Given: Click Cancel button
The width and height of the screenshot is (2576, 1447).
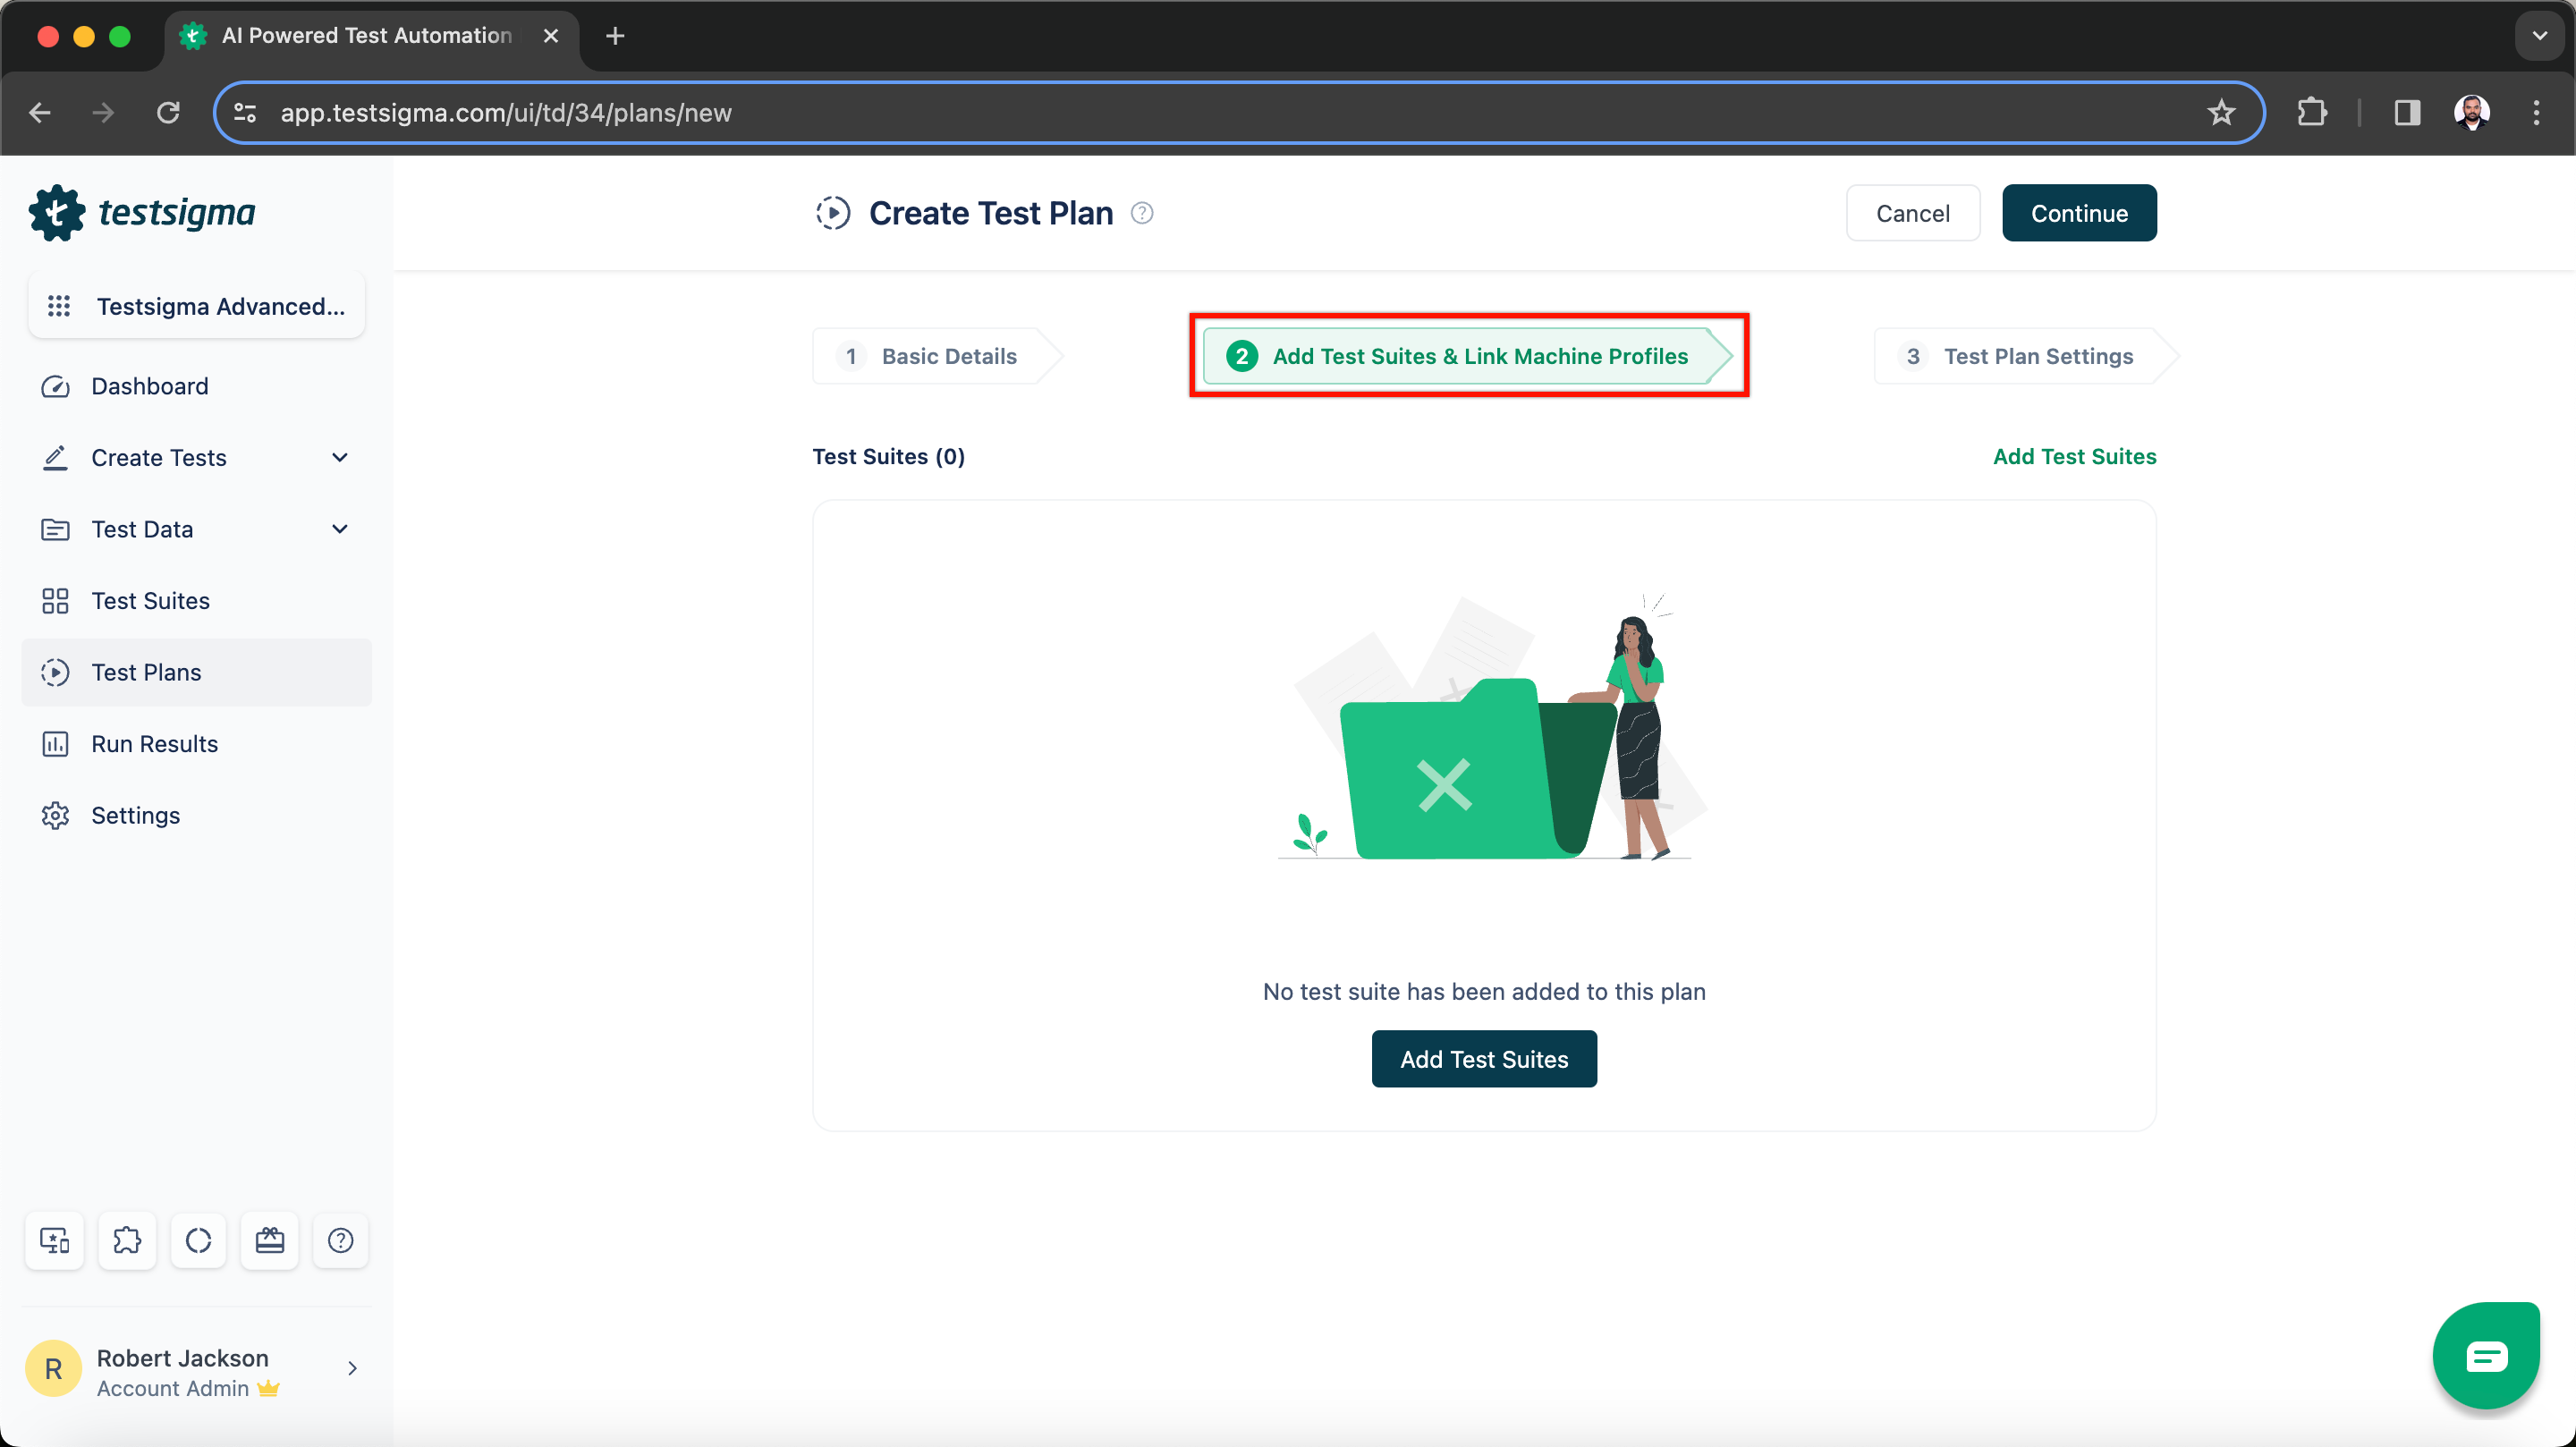Looking at the screenshot, I should [1912, 213].
